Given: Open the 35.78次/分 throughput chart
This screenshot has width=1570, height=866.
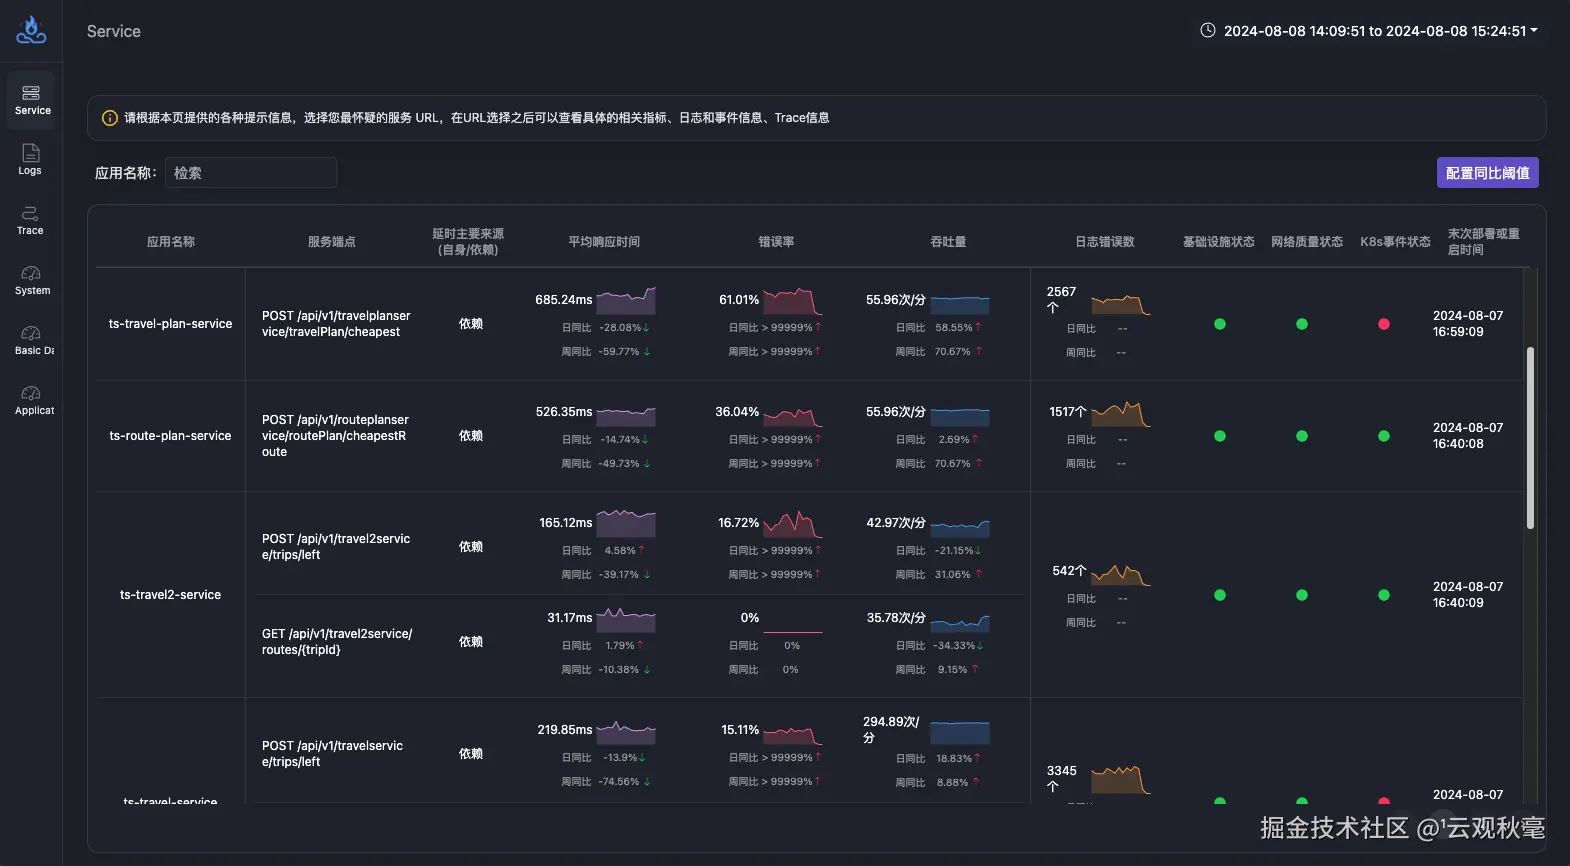Looking at the screenshot, I should click(x=960, y=621).
